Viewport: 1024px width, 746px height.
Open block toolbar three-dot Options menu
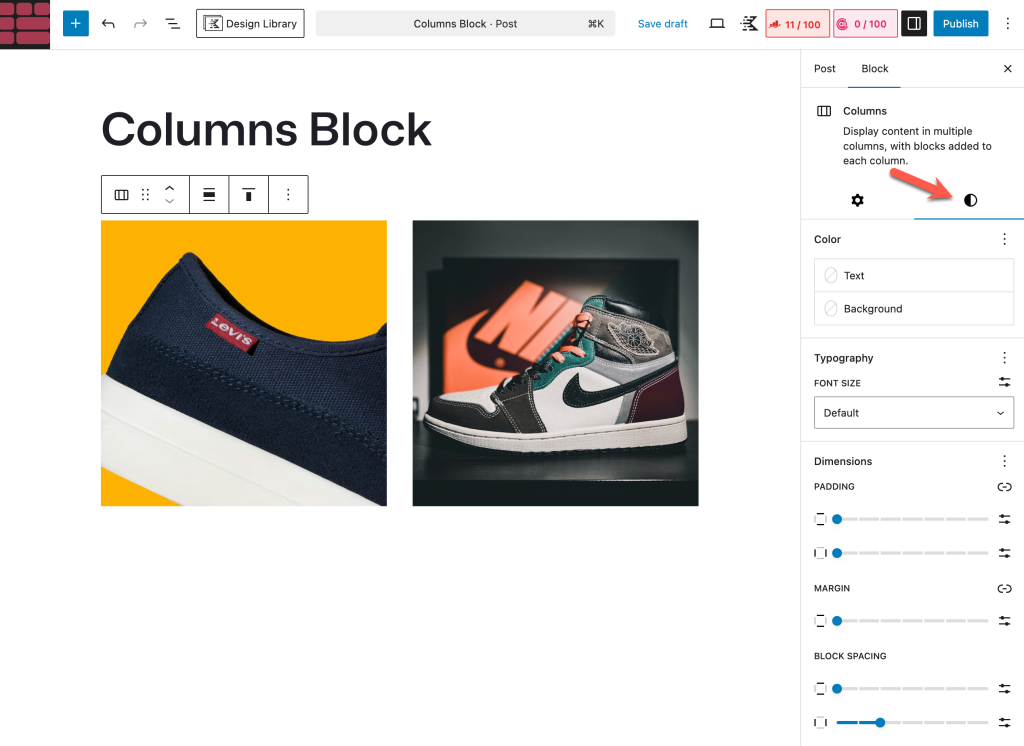[x=288, y=195]
